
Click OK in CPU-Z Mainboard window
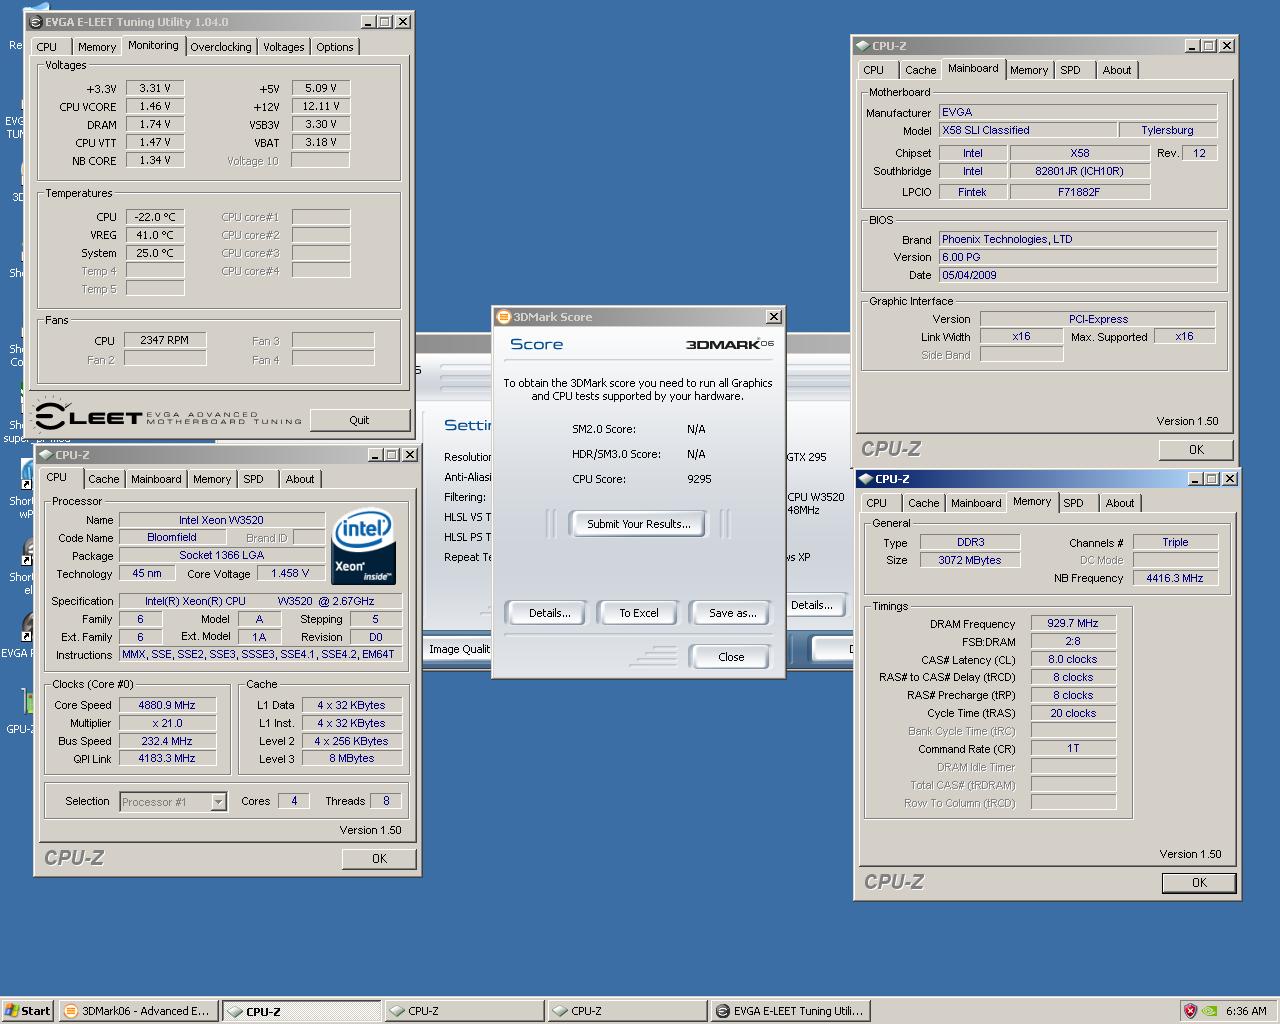coord(1196,450)
